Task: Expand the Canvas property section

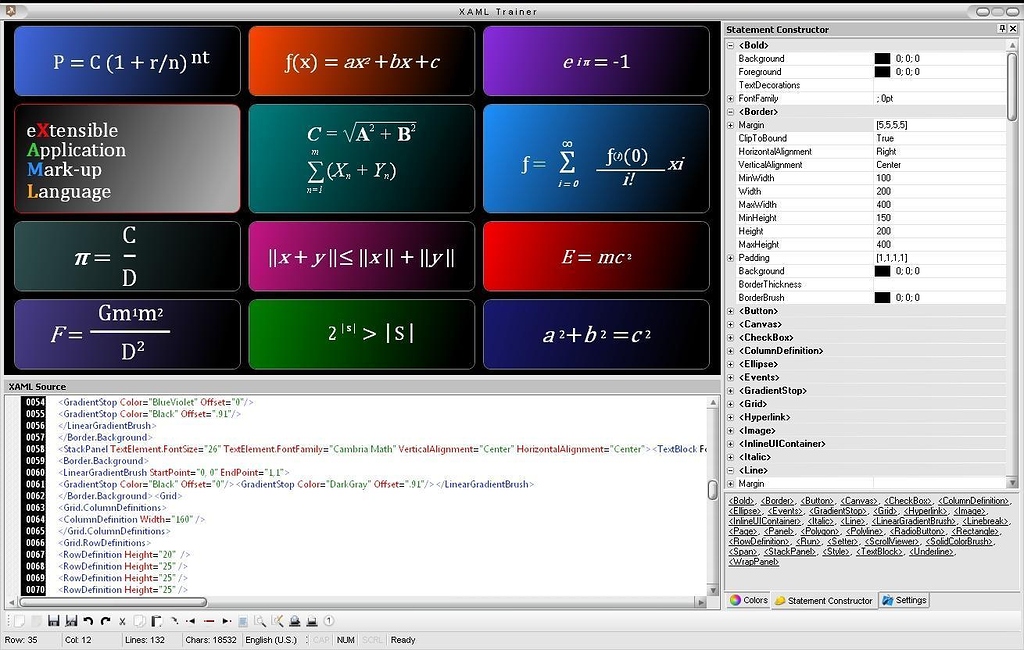Action: coord(729,324)
